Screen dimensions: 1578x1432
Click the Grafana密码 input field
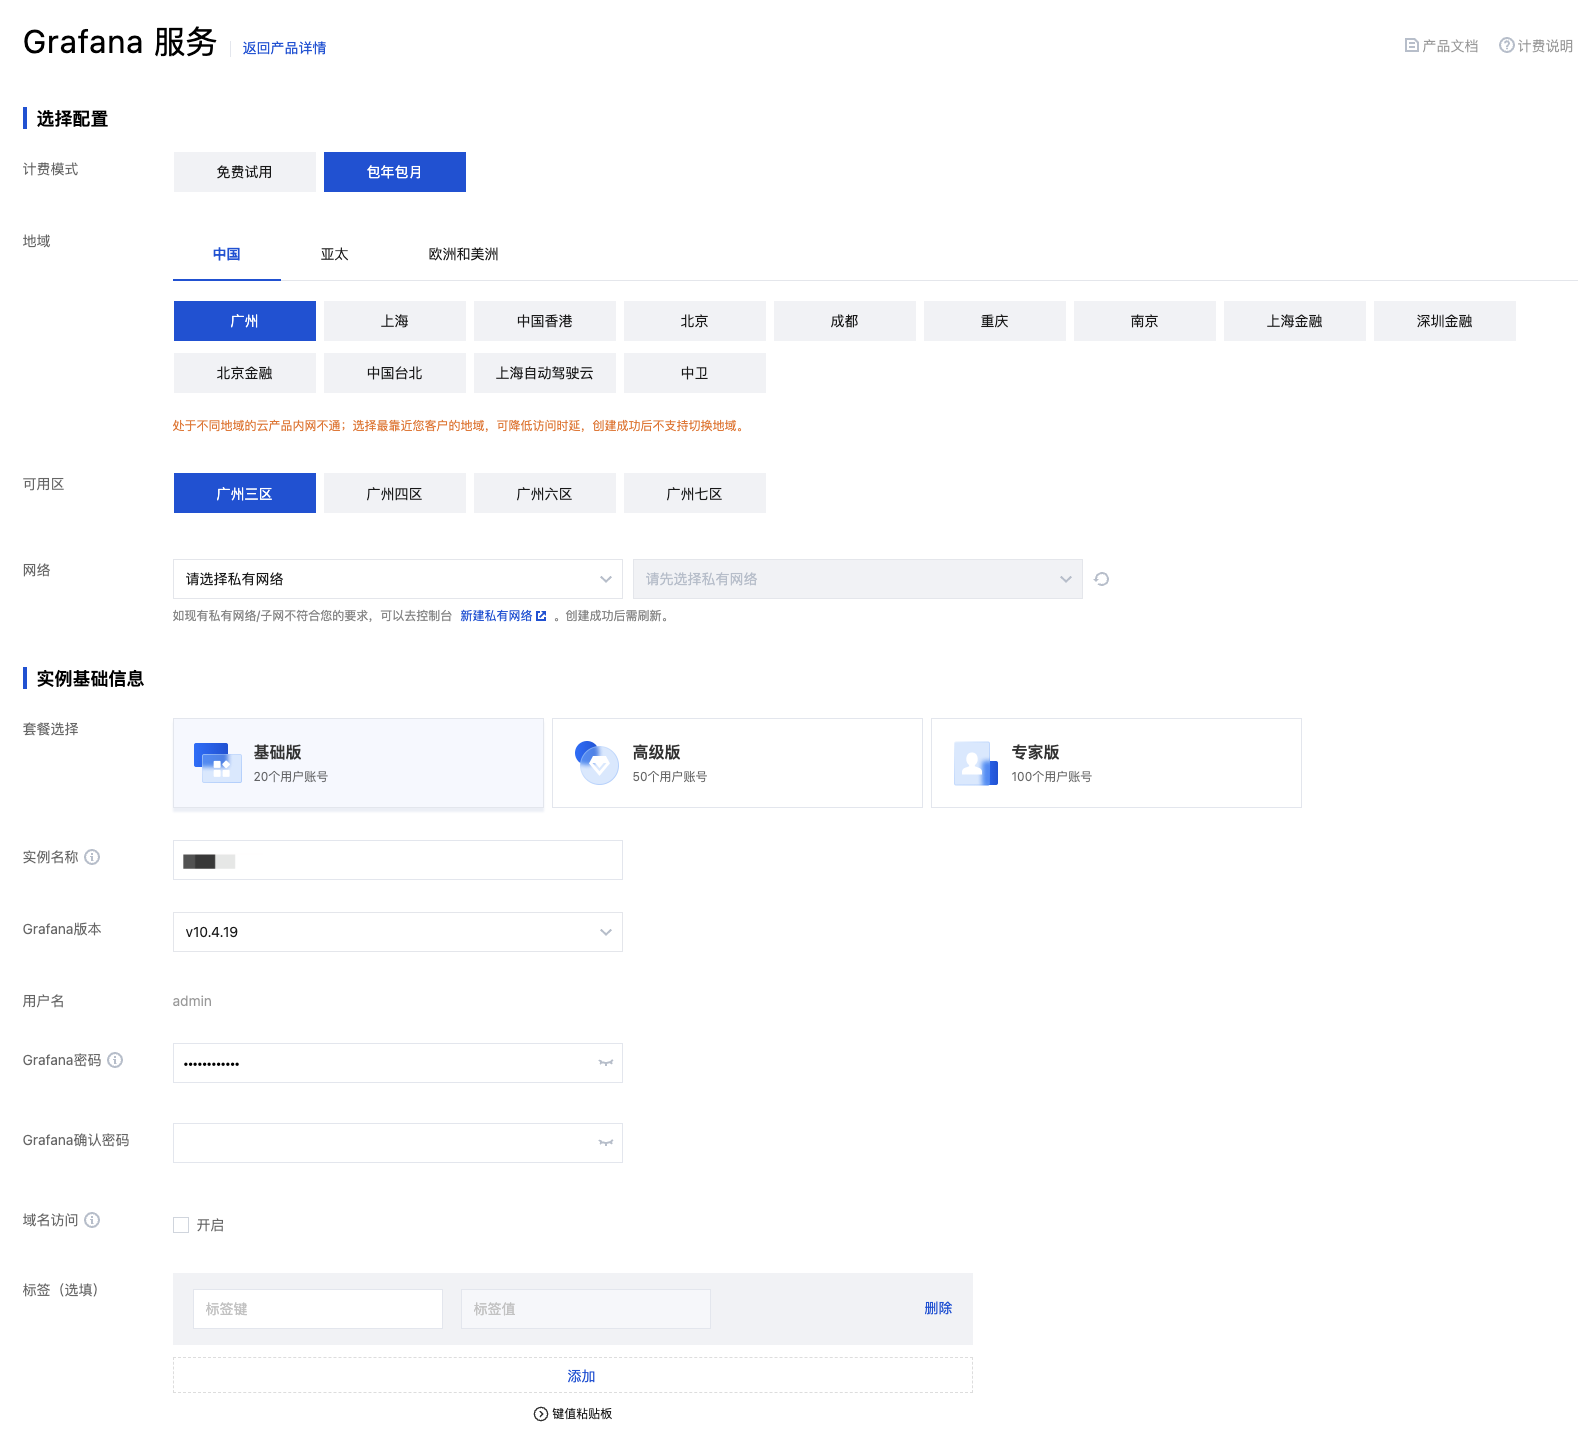point(398,1063)
